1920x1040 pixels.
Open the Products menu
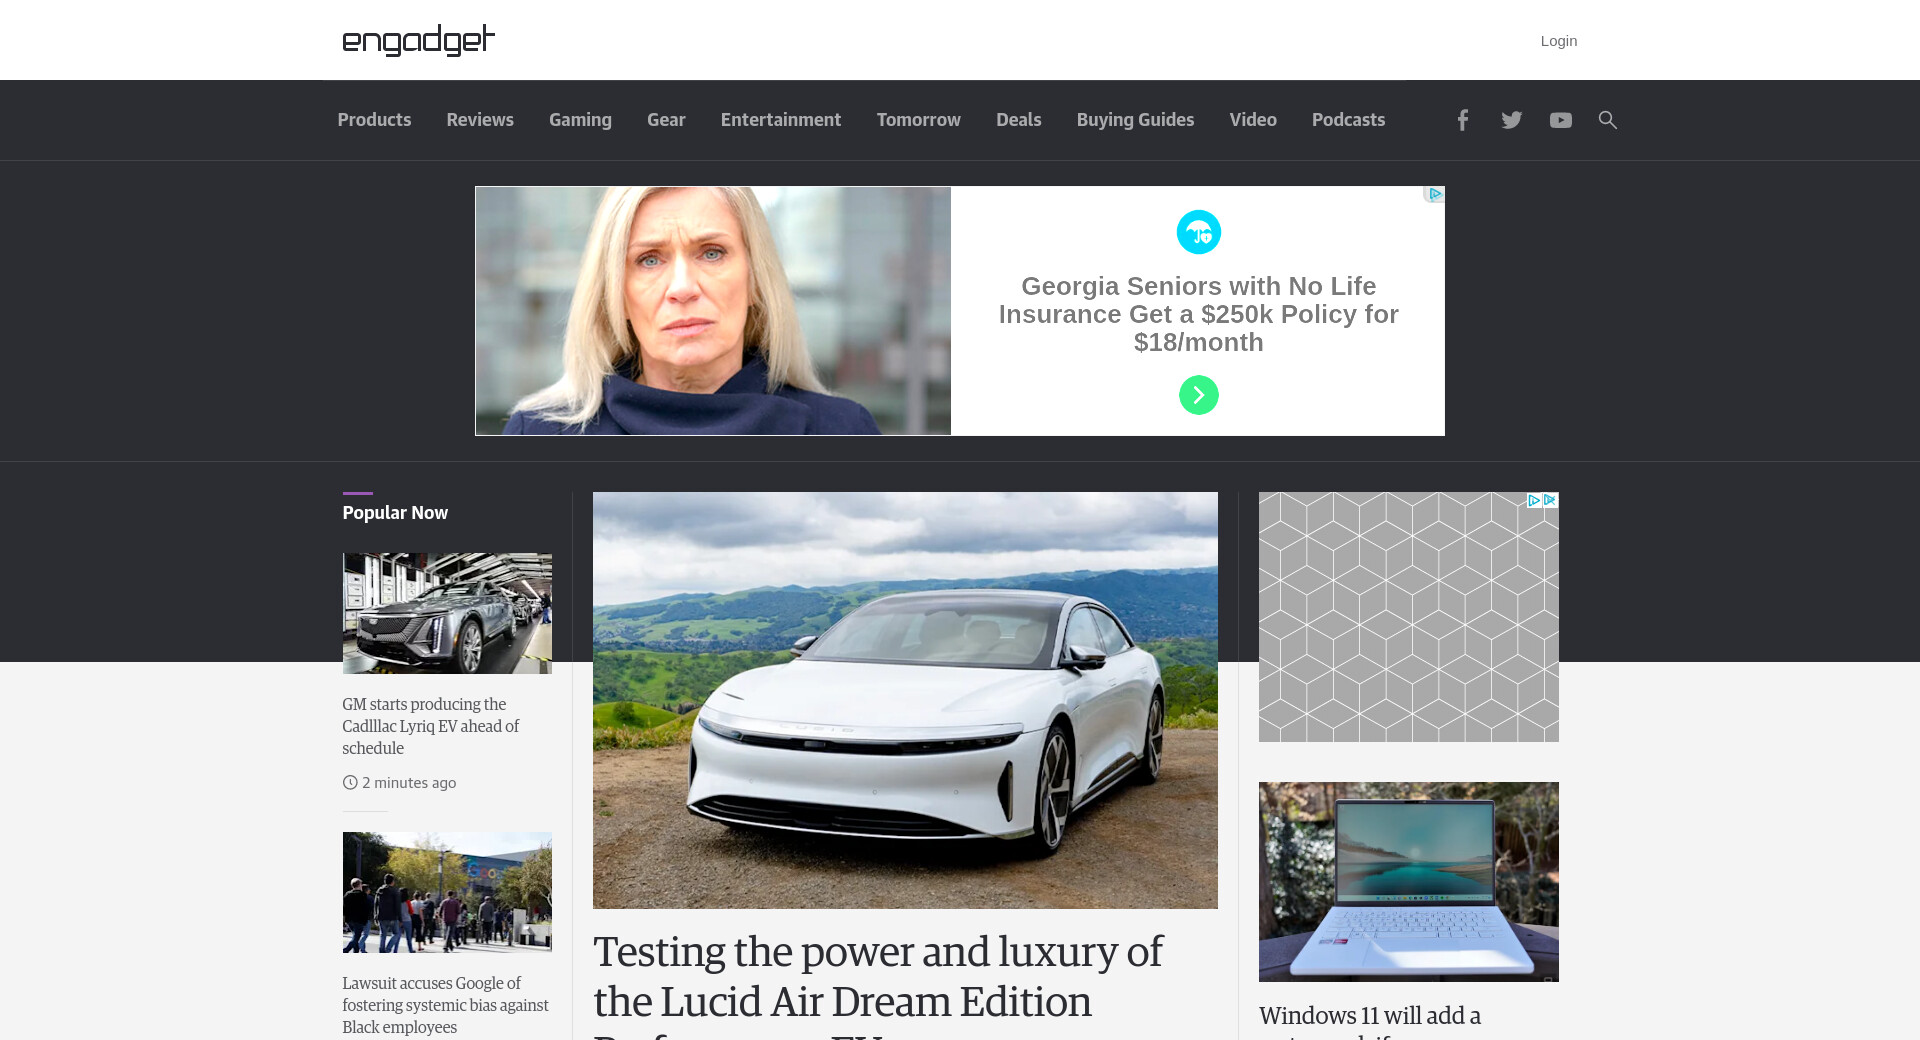(x=374, y=120)
